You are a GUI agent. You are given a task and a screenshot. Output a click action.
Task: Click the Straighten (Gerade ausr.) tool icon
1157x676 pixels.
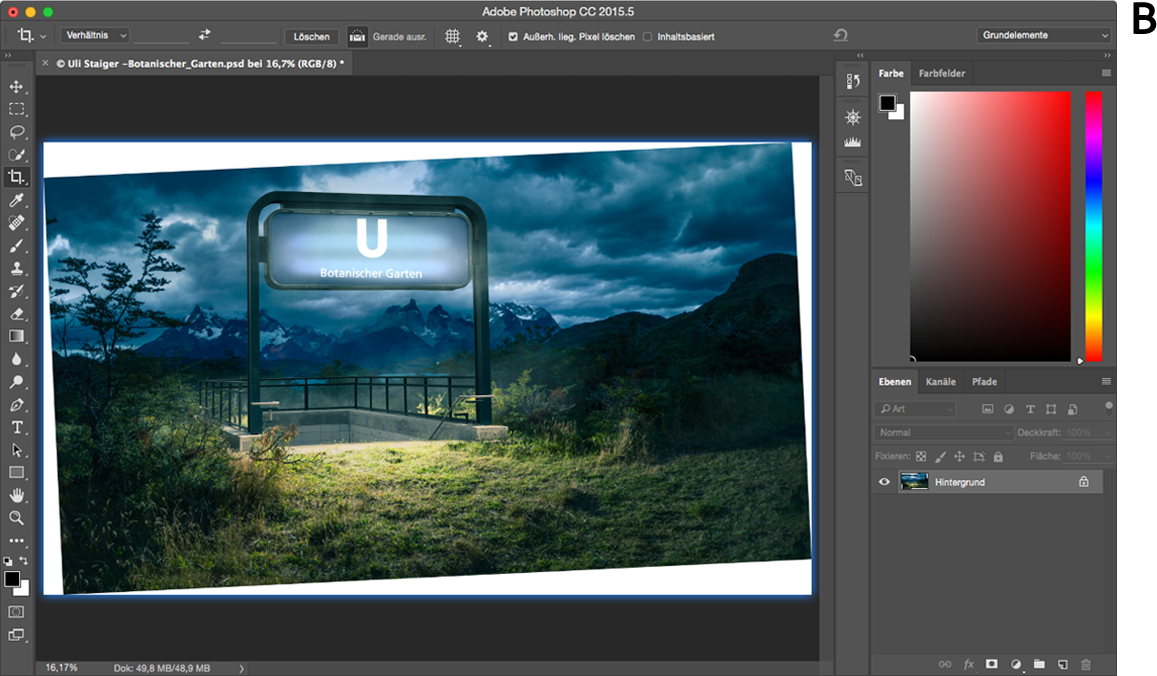(357, 36)
